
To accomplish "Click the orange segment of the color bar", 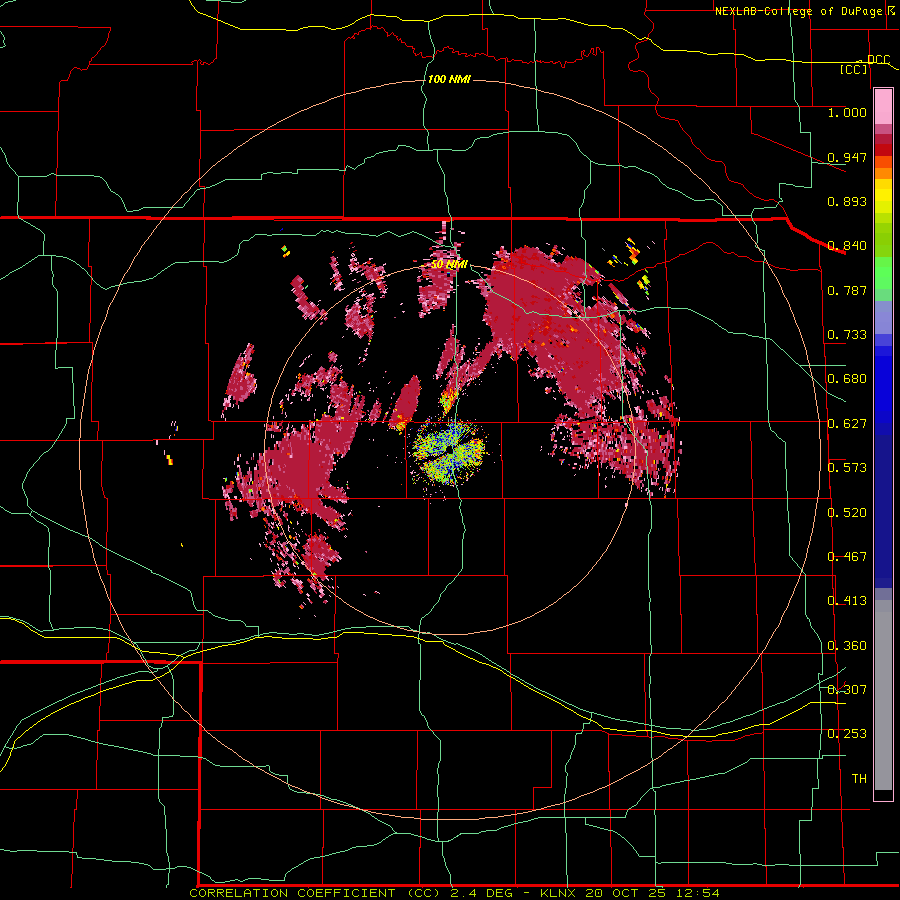I will tap(883, 168).
